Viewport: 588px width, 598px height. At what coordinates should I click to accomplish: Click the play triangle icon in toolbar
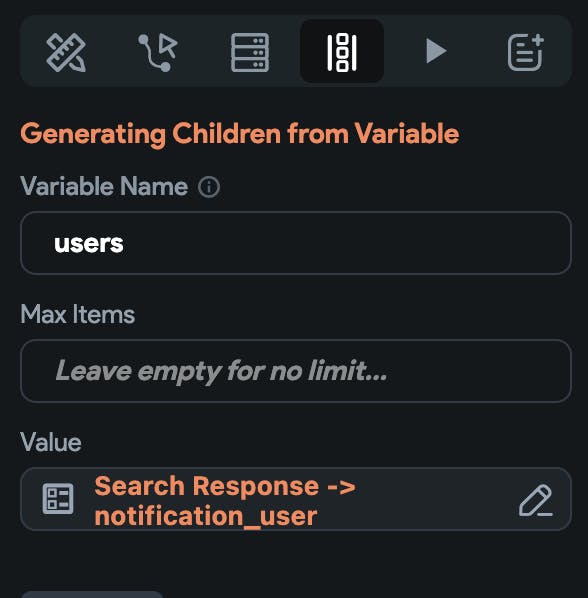click(435, 51)
